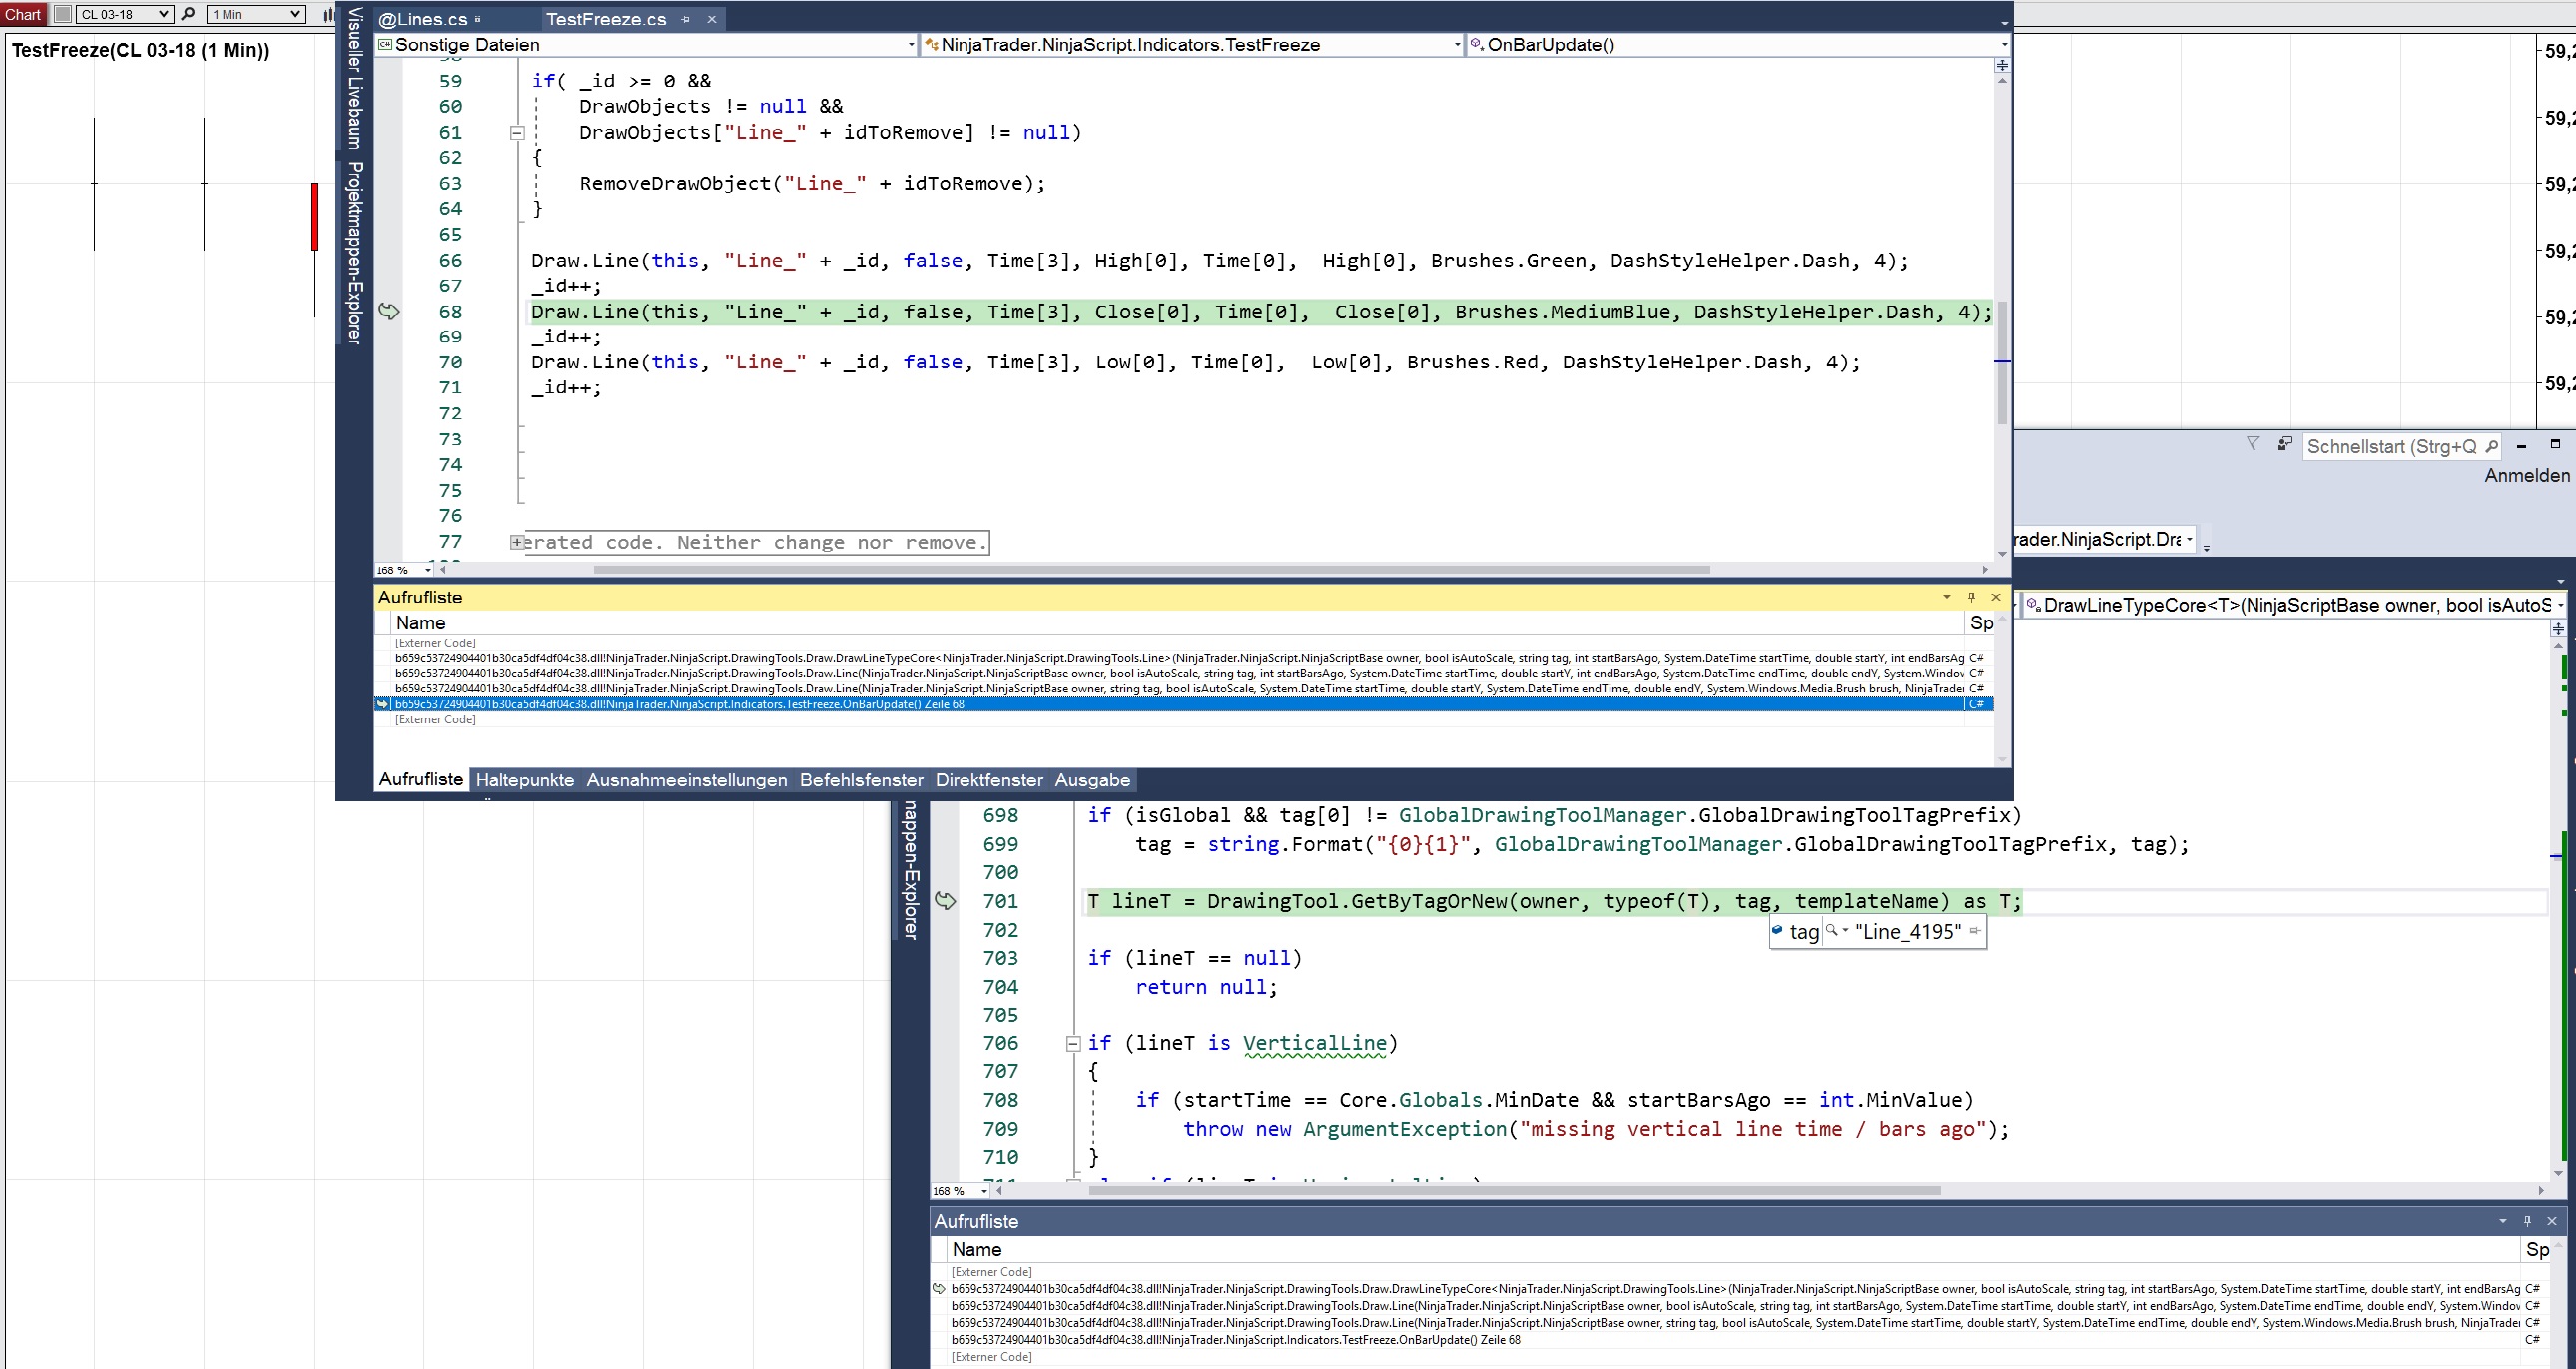Pin the tag datatip to source
The image size is (2576, 1369).
1974,931
